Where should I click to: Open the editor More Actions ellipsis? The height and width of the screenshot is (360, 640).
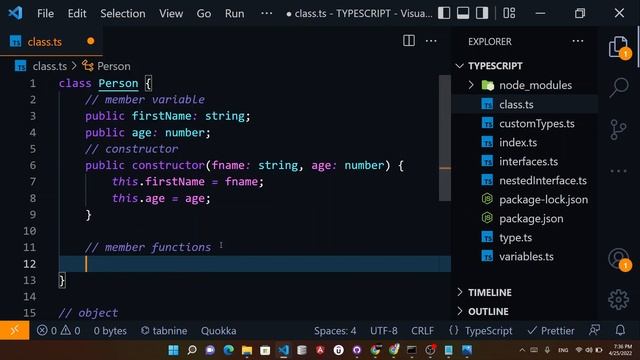tap(431, 41)
